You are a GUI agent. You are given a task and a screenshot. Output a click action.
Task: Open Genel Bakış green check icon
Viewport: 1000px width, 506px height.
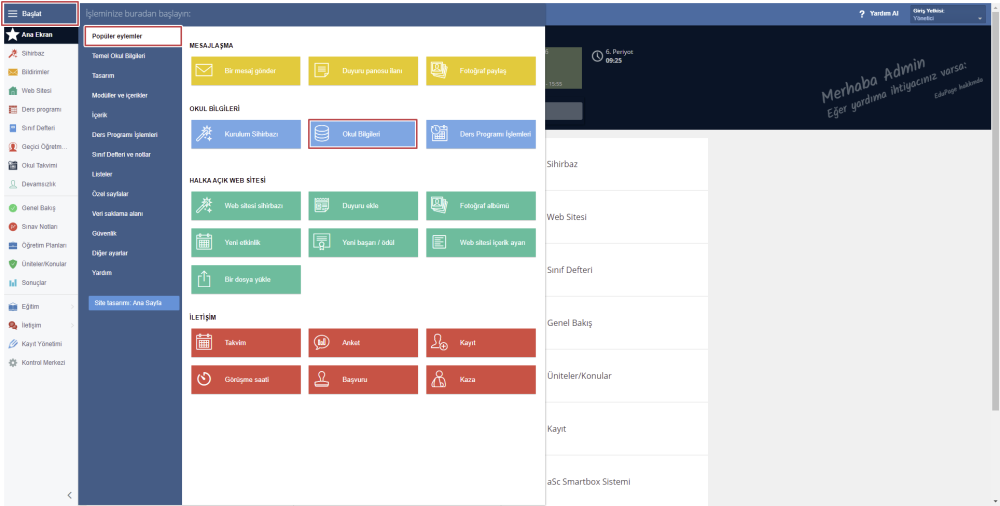(x=13, y=208)
